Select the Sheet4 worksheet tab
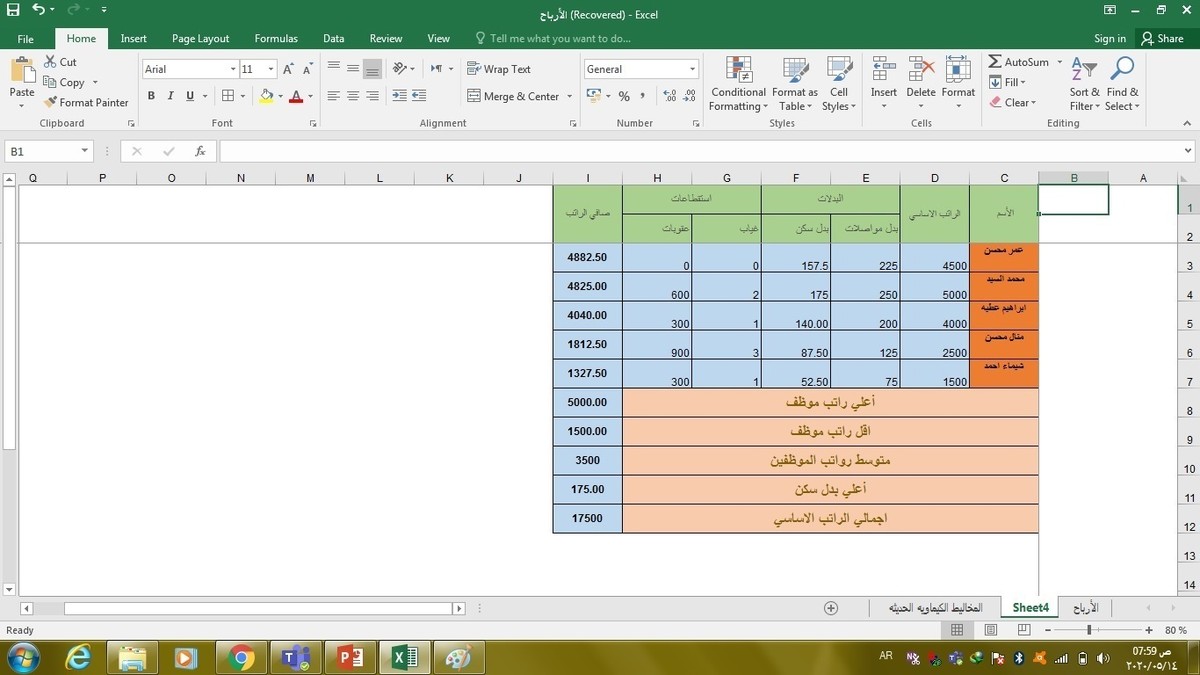Viewport: 1200px width, 675px height. [x=1030, y=608]
